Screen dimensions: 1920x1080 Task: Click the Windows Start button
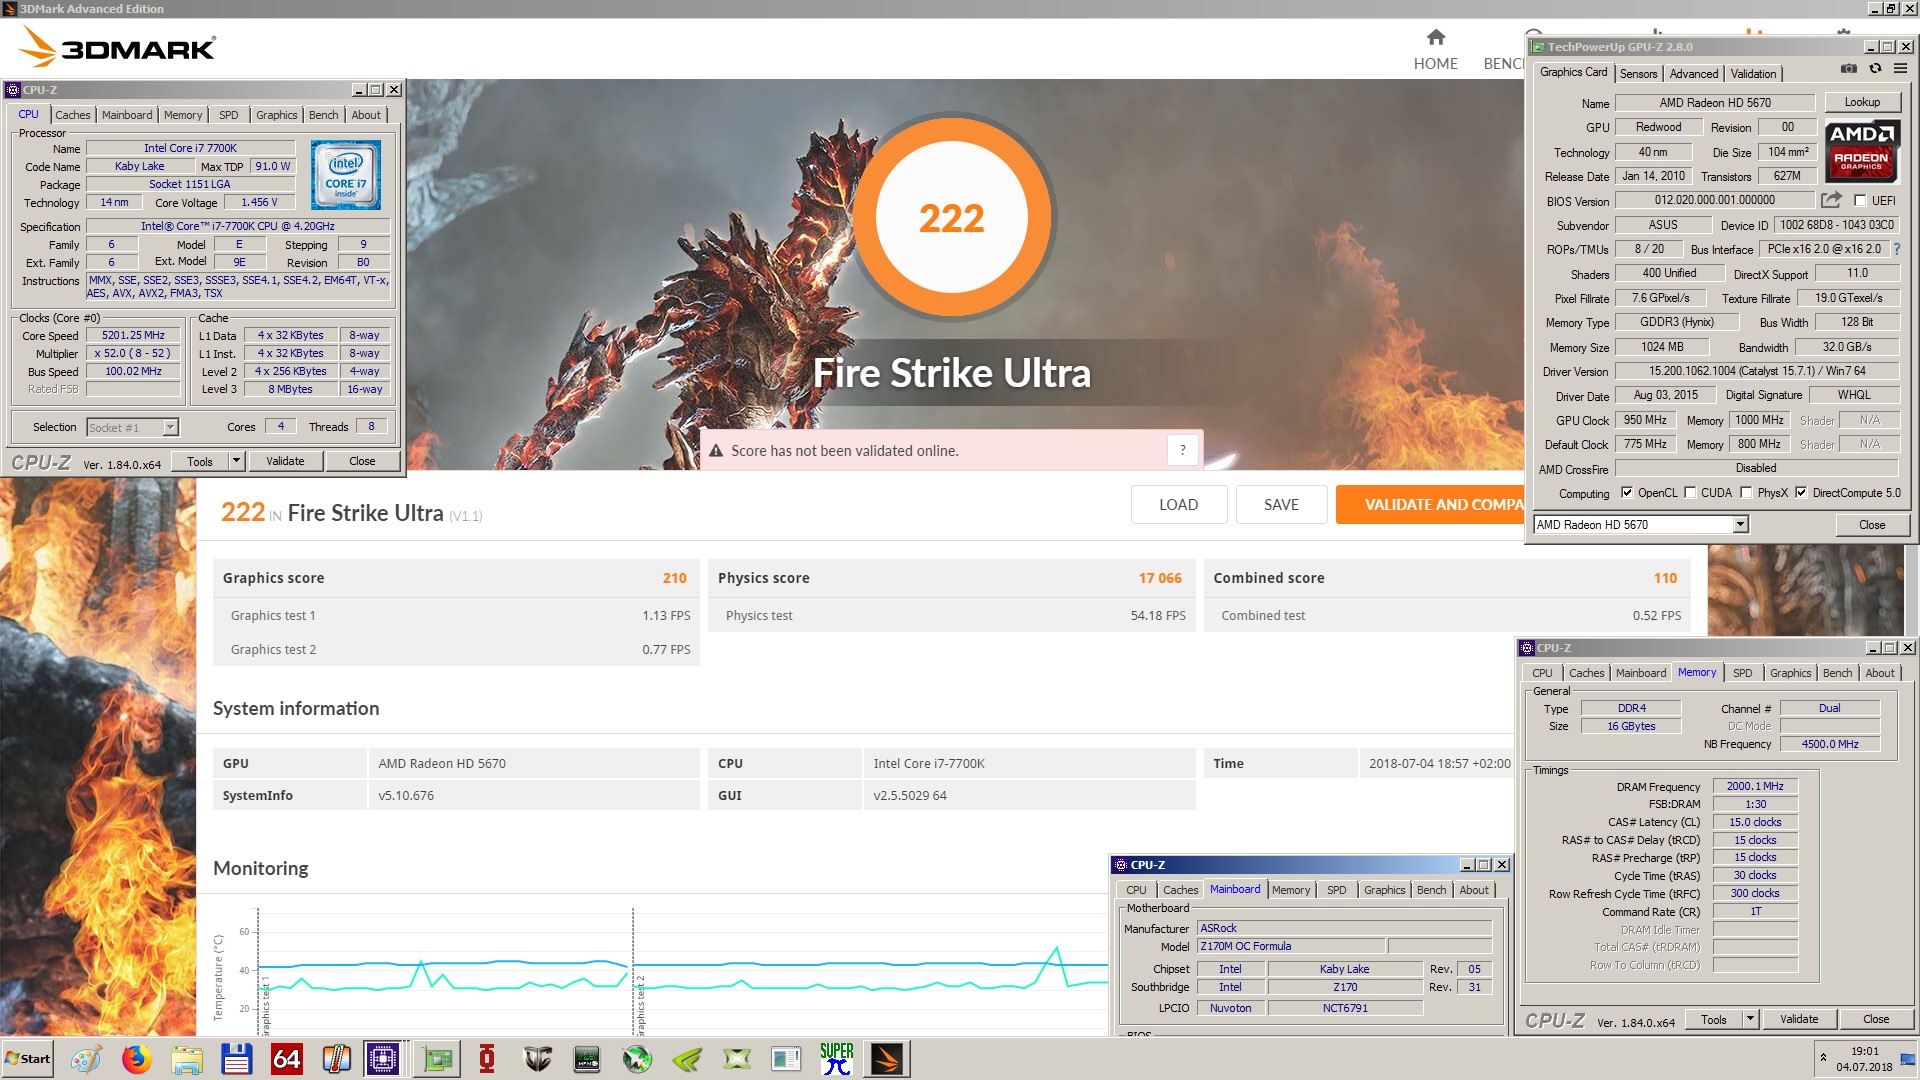(x=27, y=1059)
